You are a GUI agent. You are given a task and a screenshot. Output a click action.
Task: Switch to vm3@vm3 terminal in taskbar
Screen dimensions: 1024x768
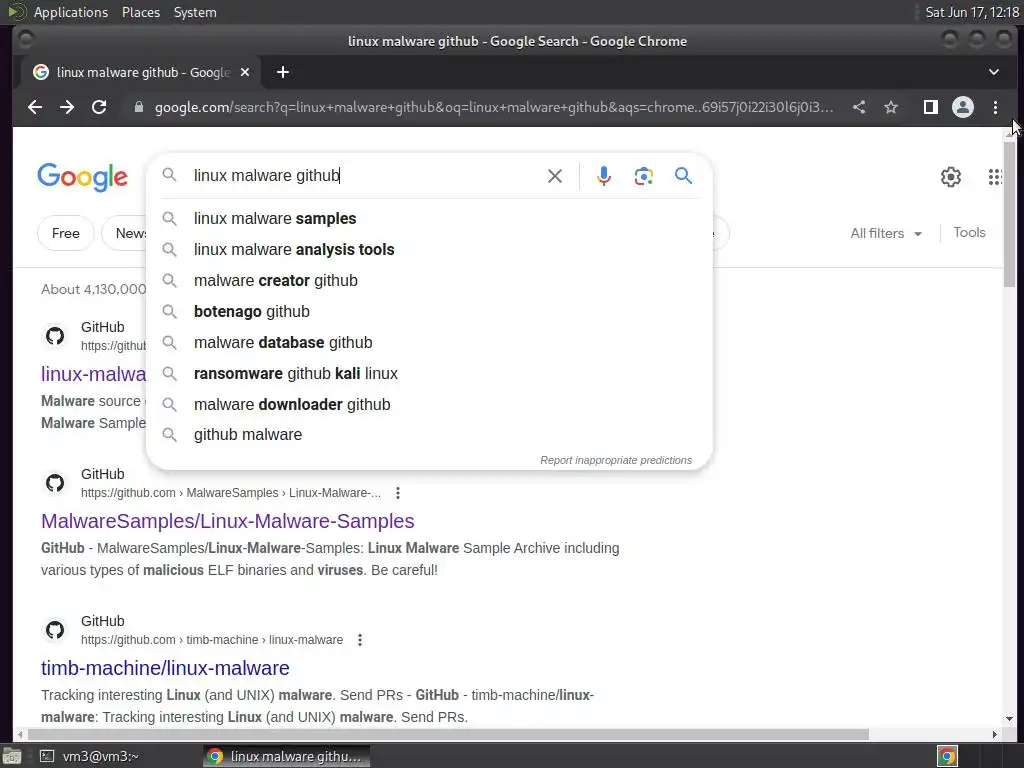89,756
